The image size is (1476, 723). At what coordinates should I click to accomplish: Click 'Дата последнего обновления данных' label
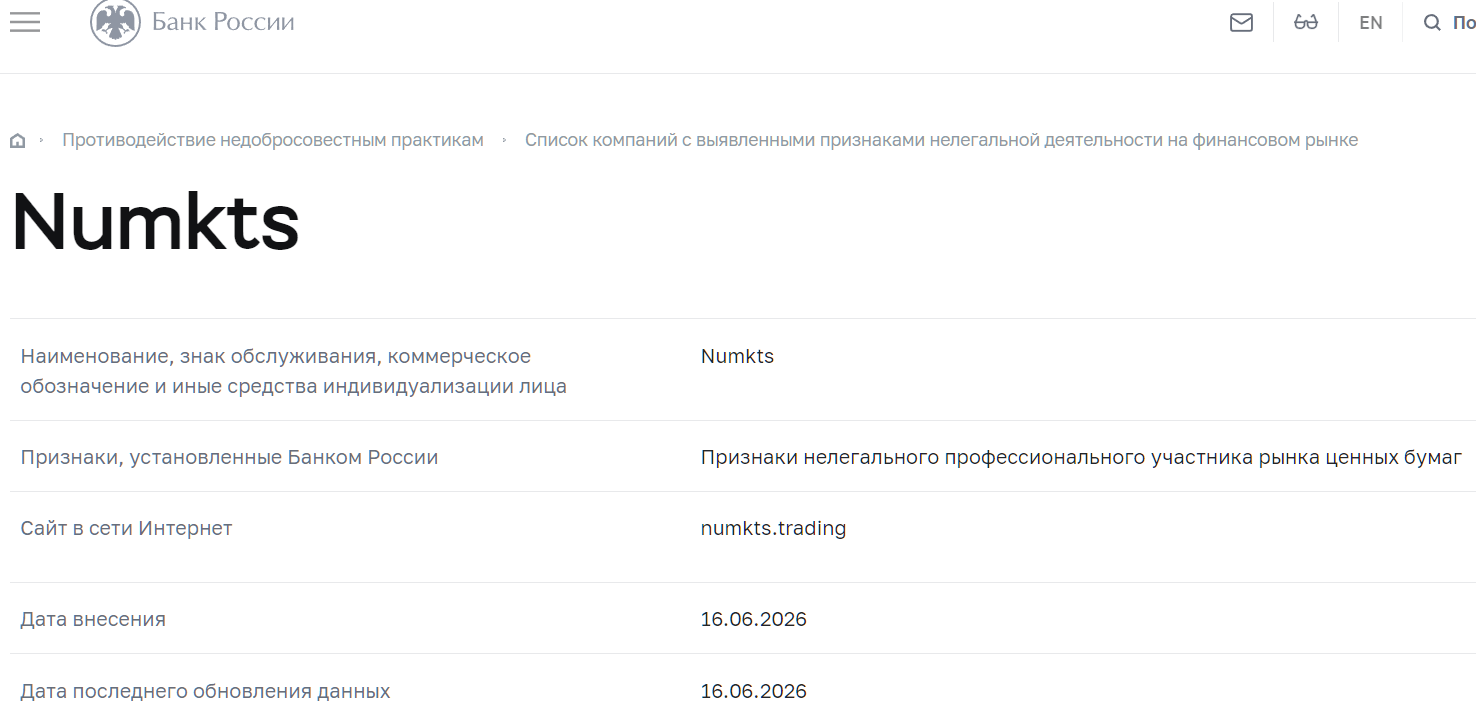(x=205, y=691)
